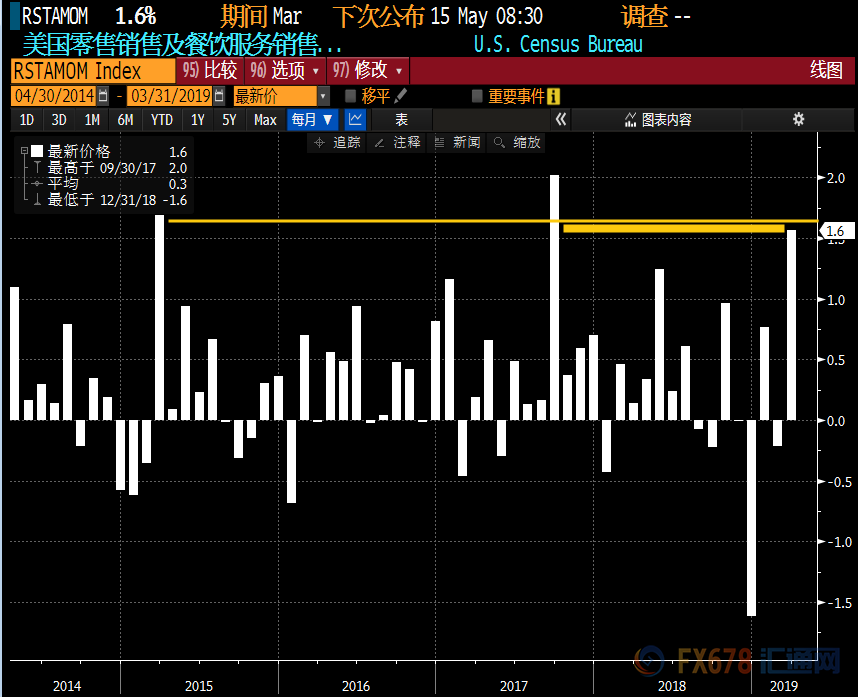Enable the 重要事件 checkbox

click(477, 96)
